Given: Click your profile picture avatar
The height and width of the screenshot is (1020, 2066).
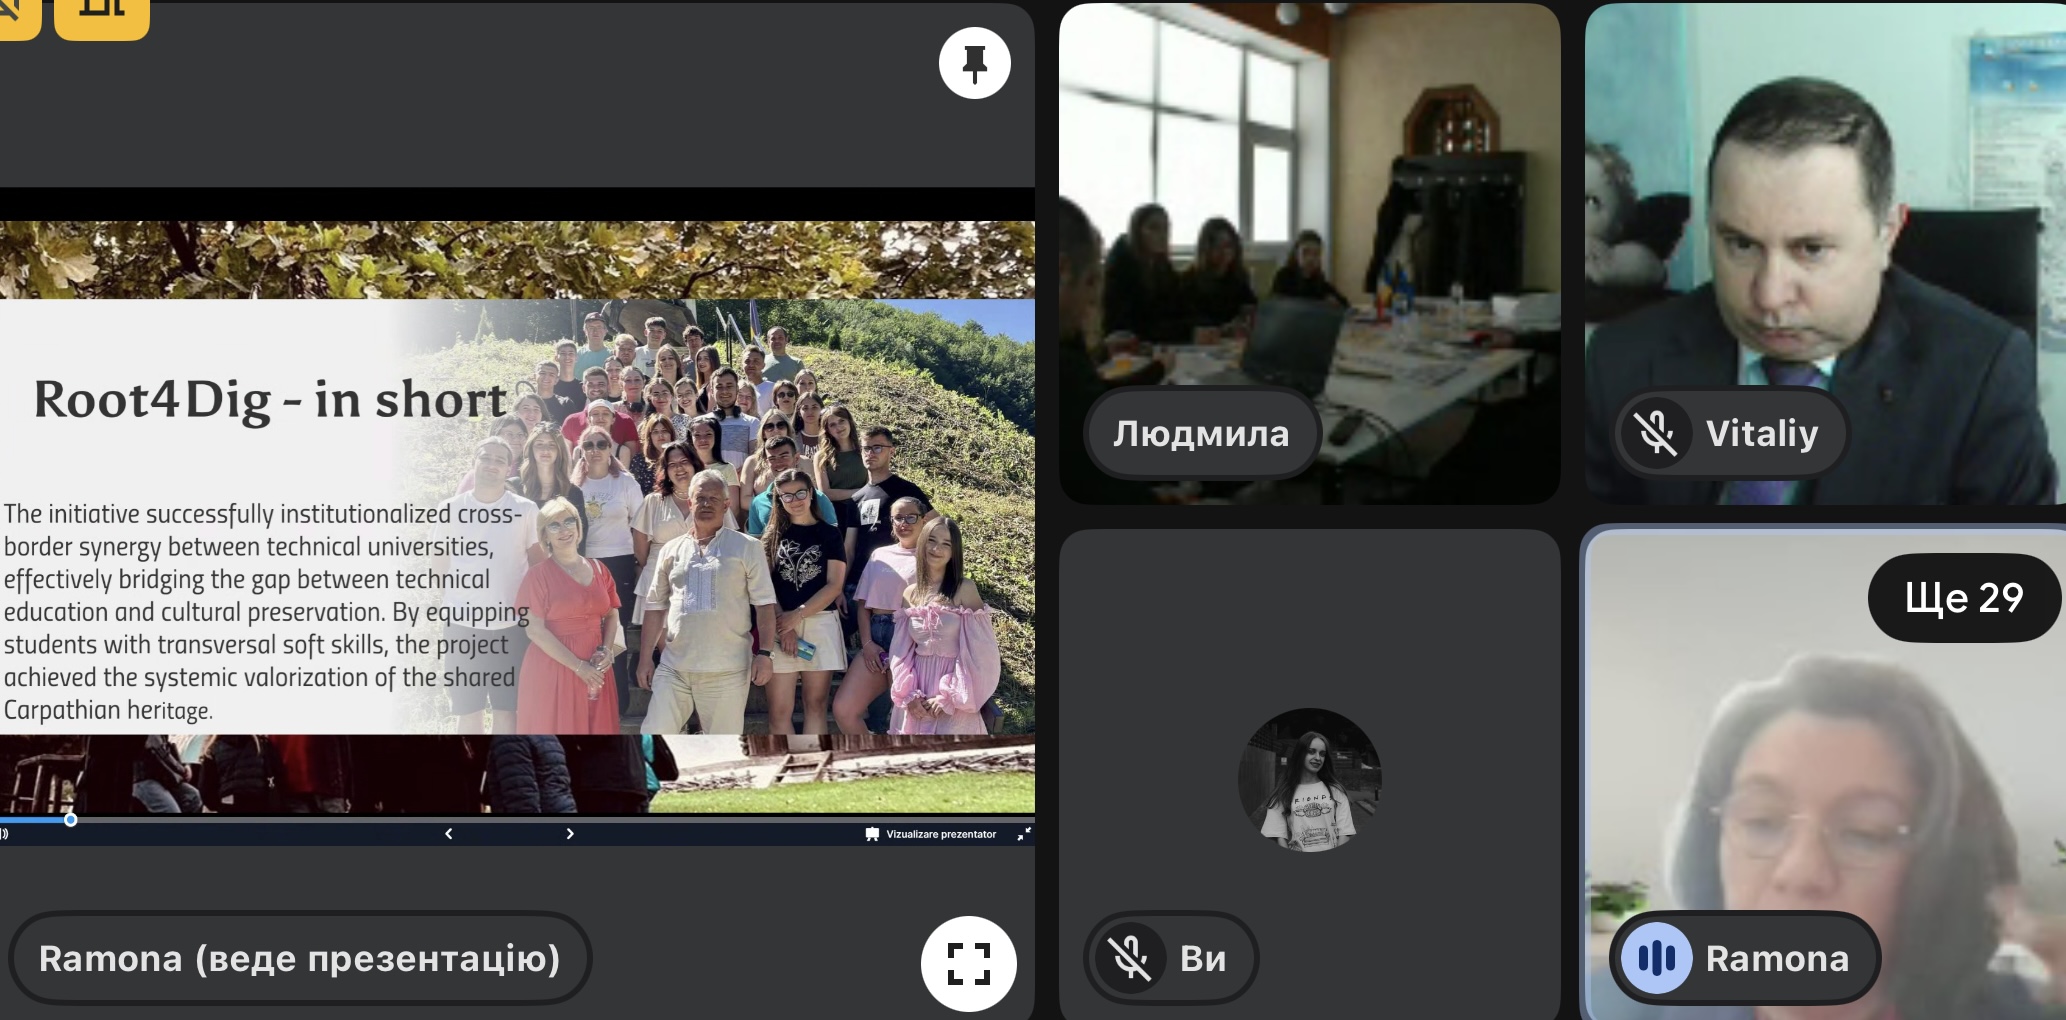Looking at the screenshot, I should [x=1309, y=779].
